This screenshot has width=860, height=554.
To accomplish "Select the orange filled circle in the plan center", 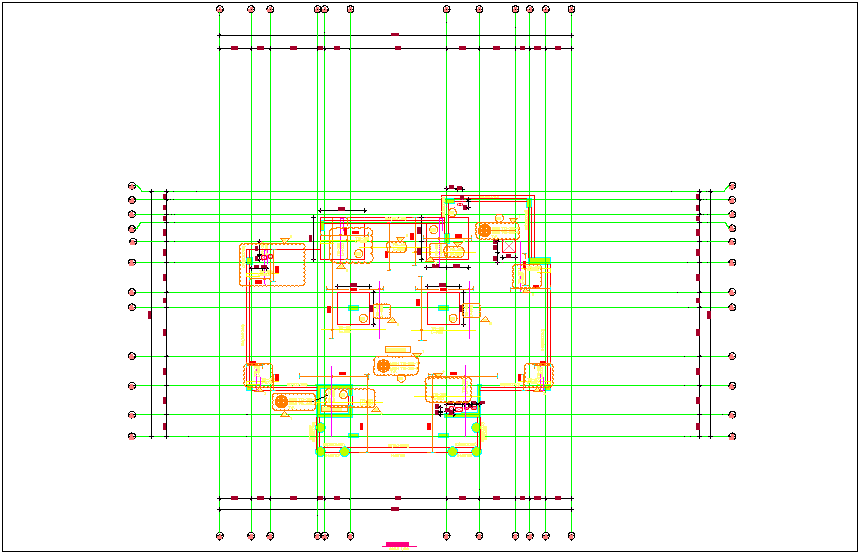I will point(383,367).
